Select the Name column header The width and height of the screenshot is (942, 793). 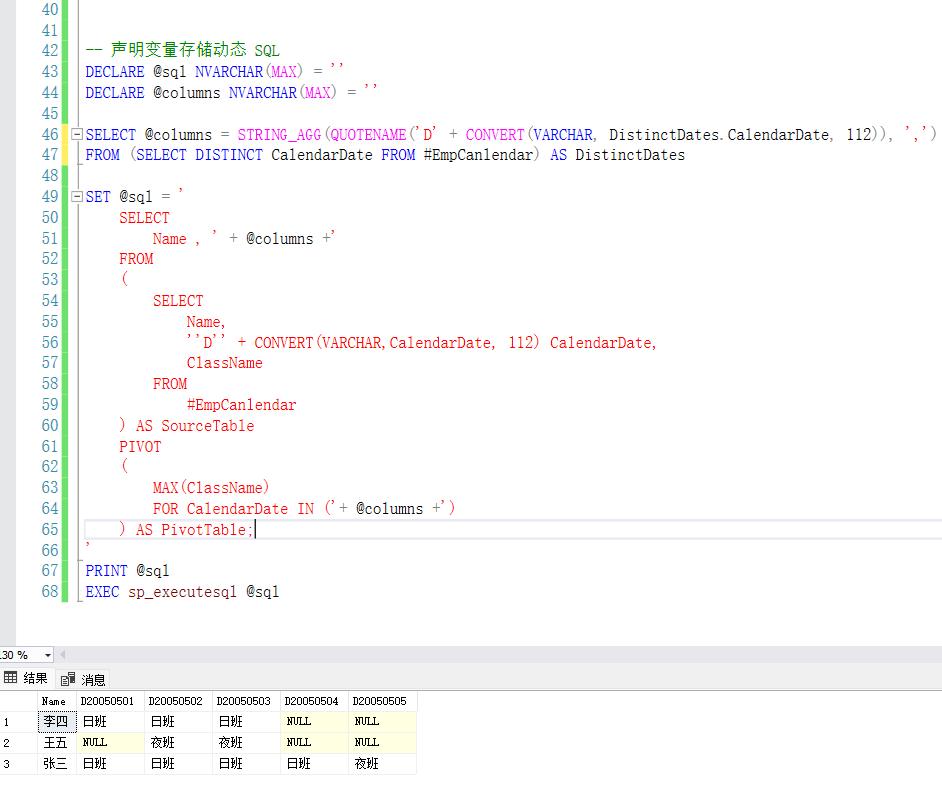click(56, 701)
